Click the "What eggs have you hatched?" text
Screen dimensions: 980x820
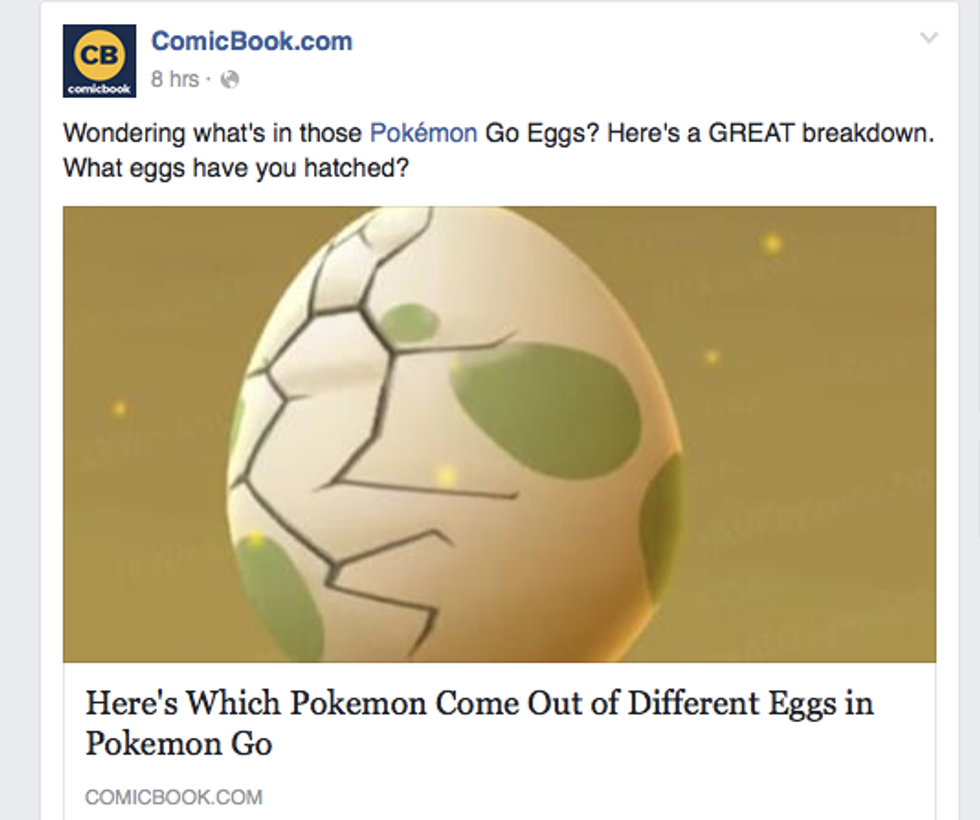click(235, 168)
